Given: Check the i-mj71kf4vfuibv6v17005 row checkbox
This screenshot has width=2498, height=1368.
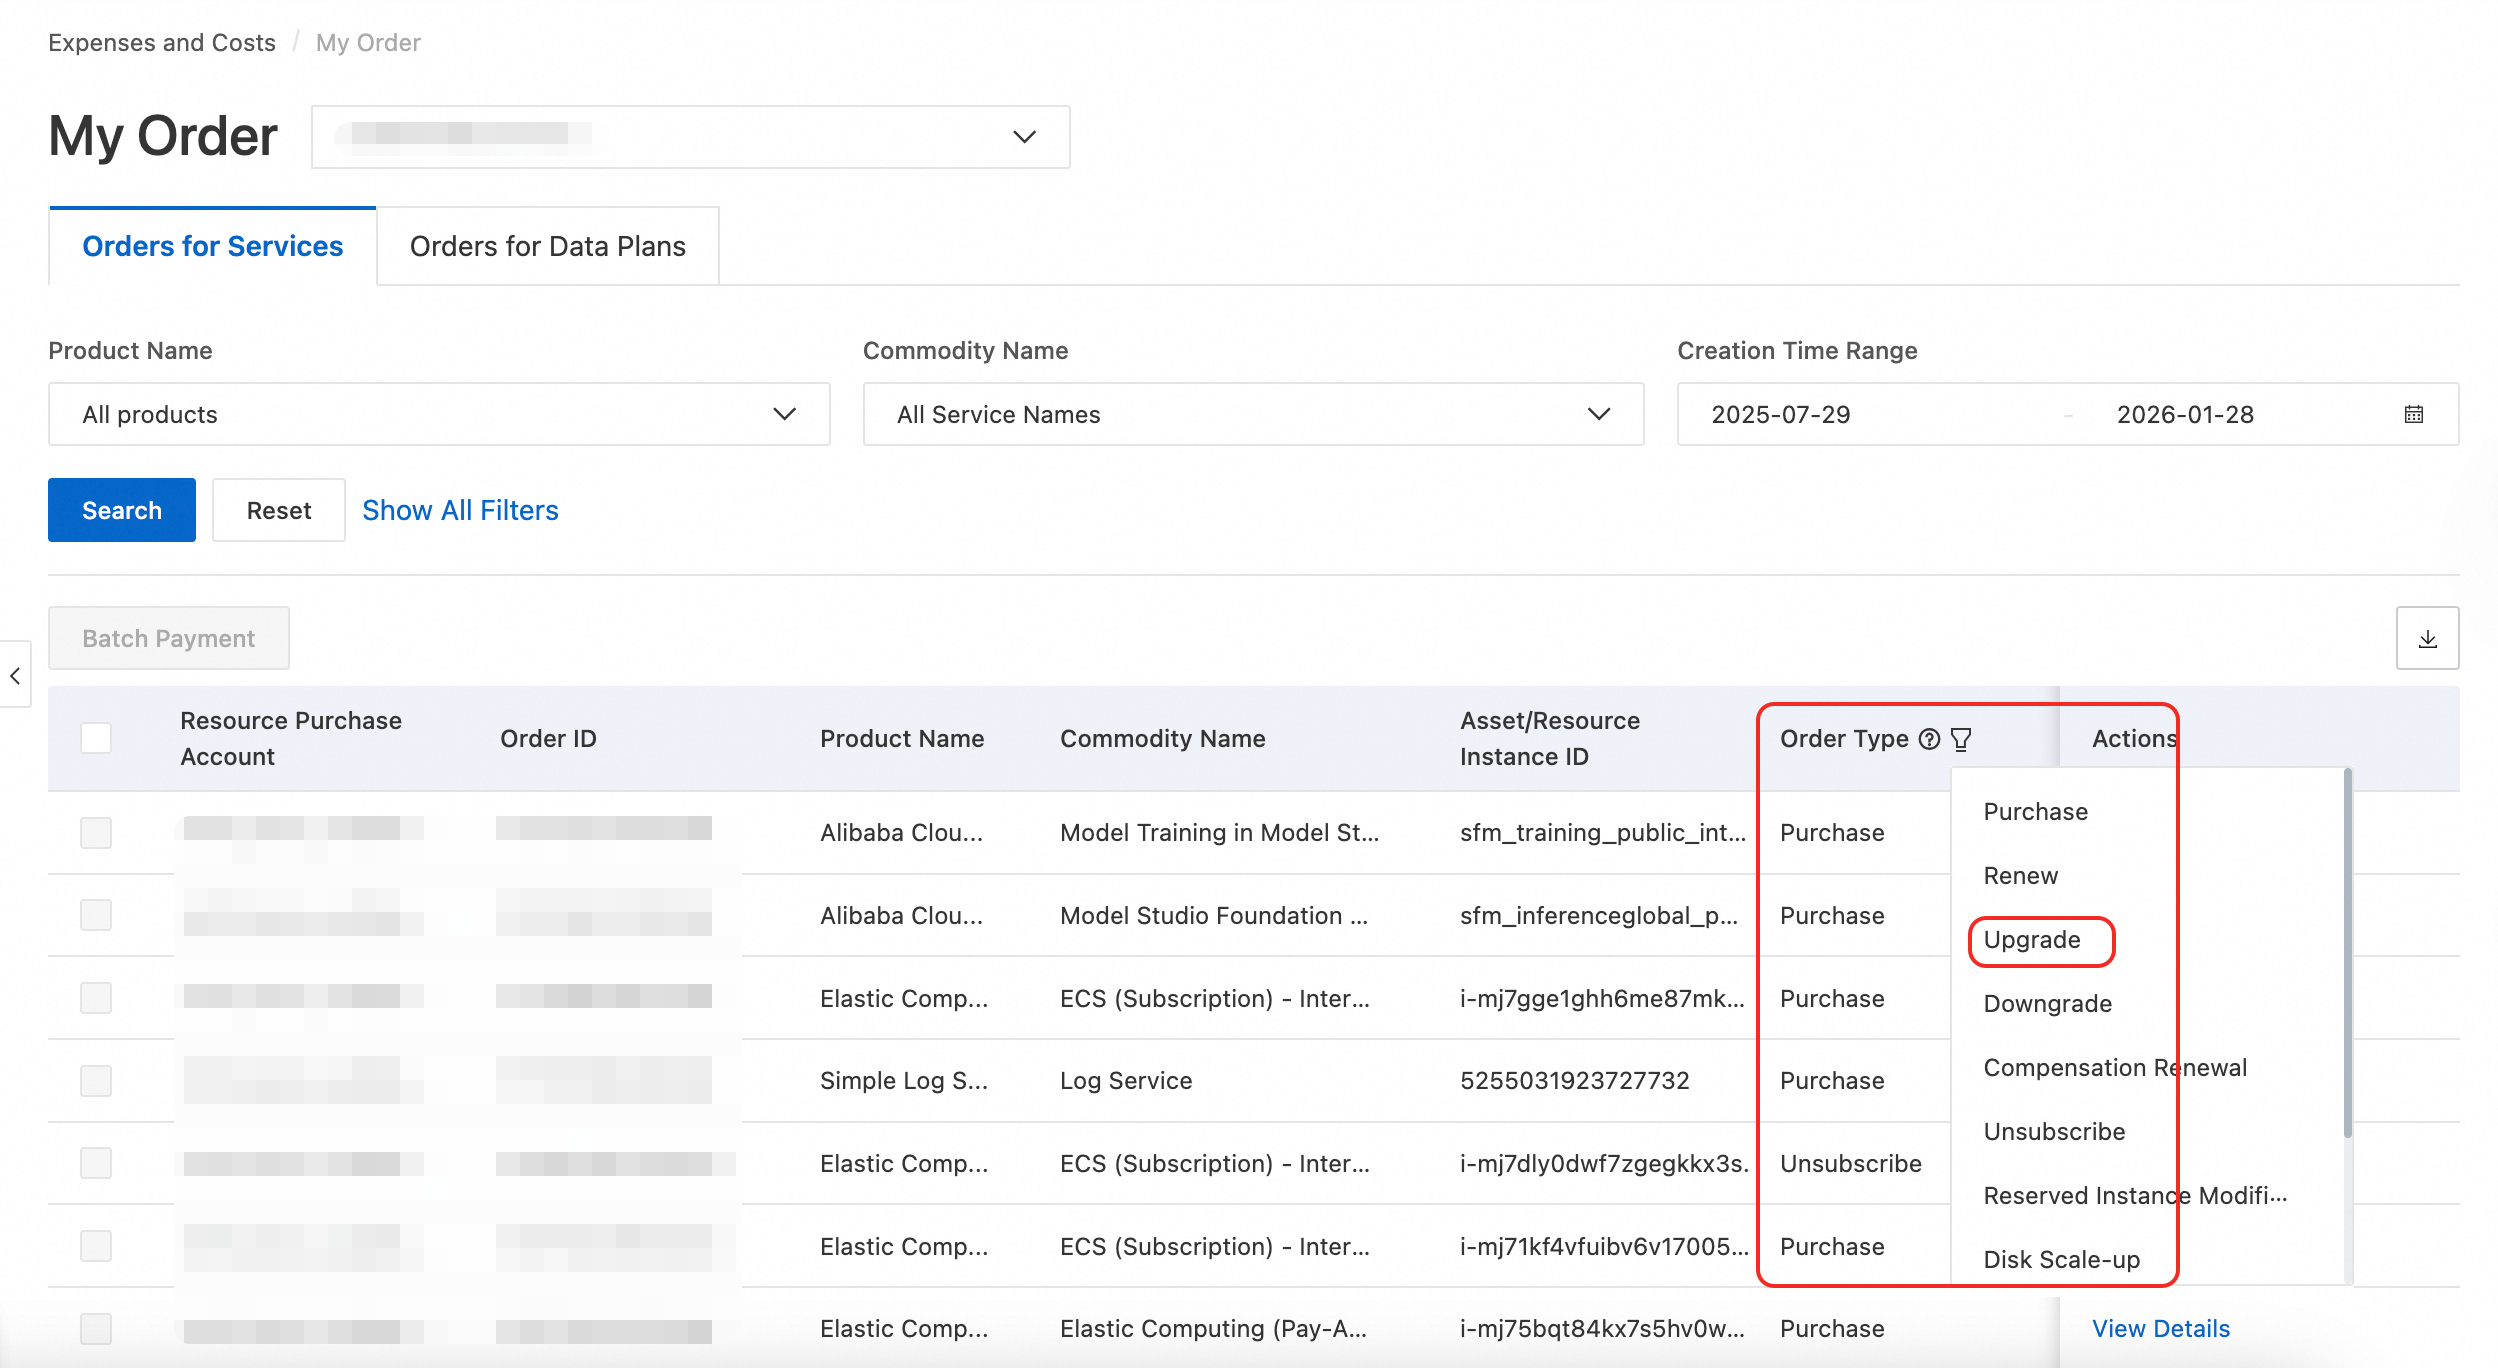Looking at the screenshot, I should tap(96, 1246).
